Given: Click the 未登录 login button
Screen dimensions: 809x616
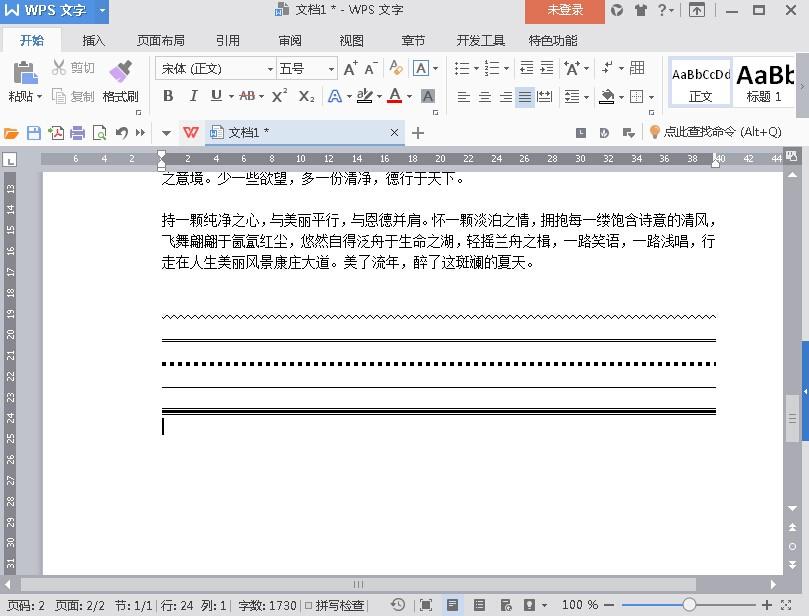Looking at the screenshot, I should pos(564,10).
